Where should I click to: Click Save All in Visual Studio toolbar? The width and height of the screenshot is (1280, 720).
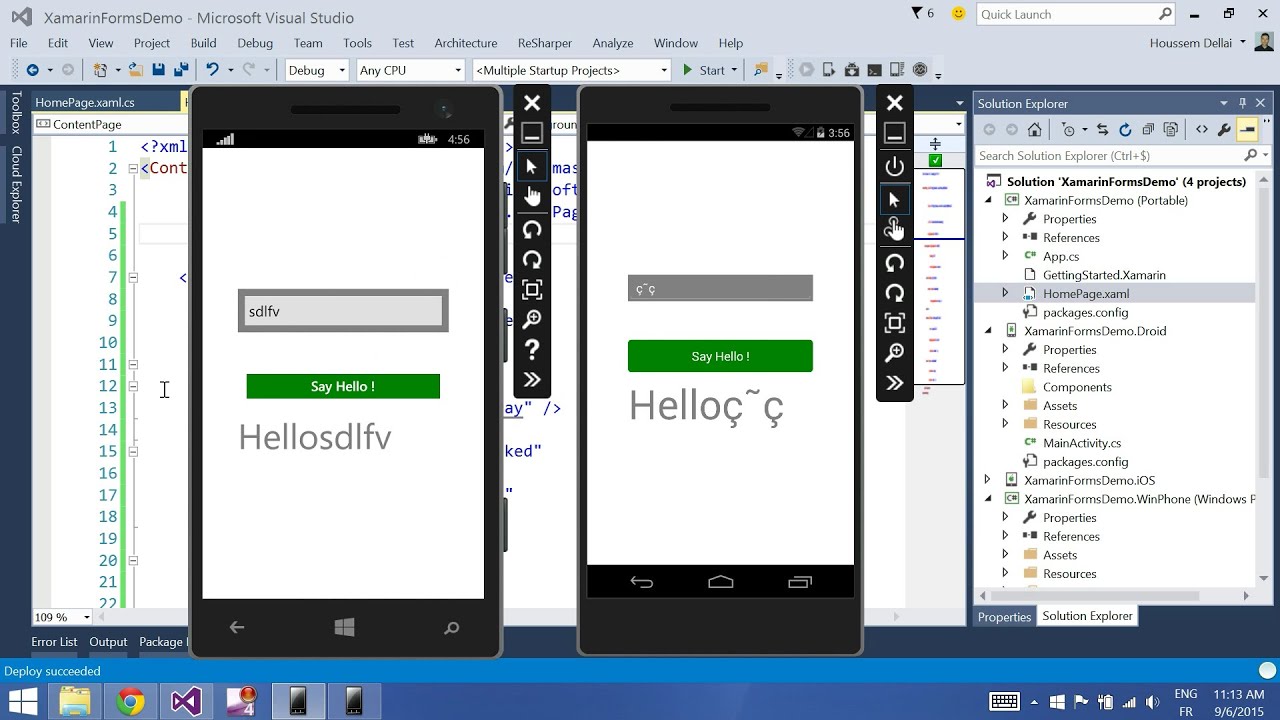[181, 70]
